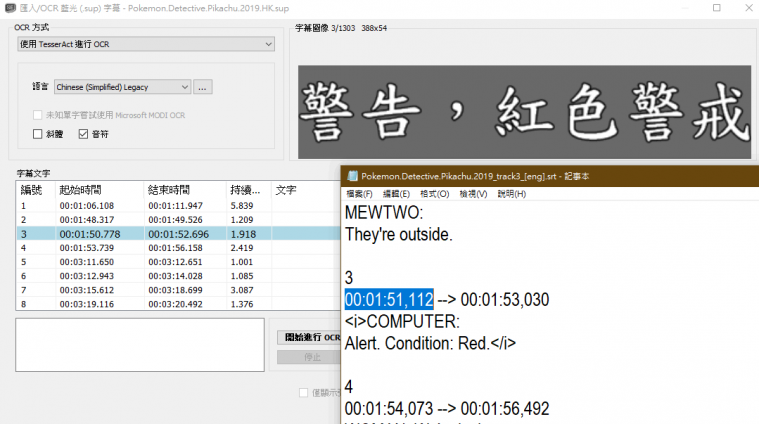Click the MEWTWO: line in Notepad

click(x=384, y=212)
